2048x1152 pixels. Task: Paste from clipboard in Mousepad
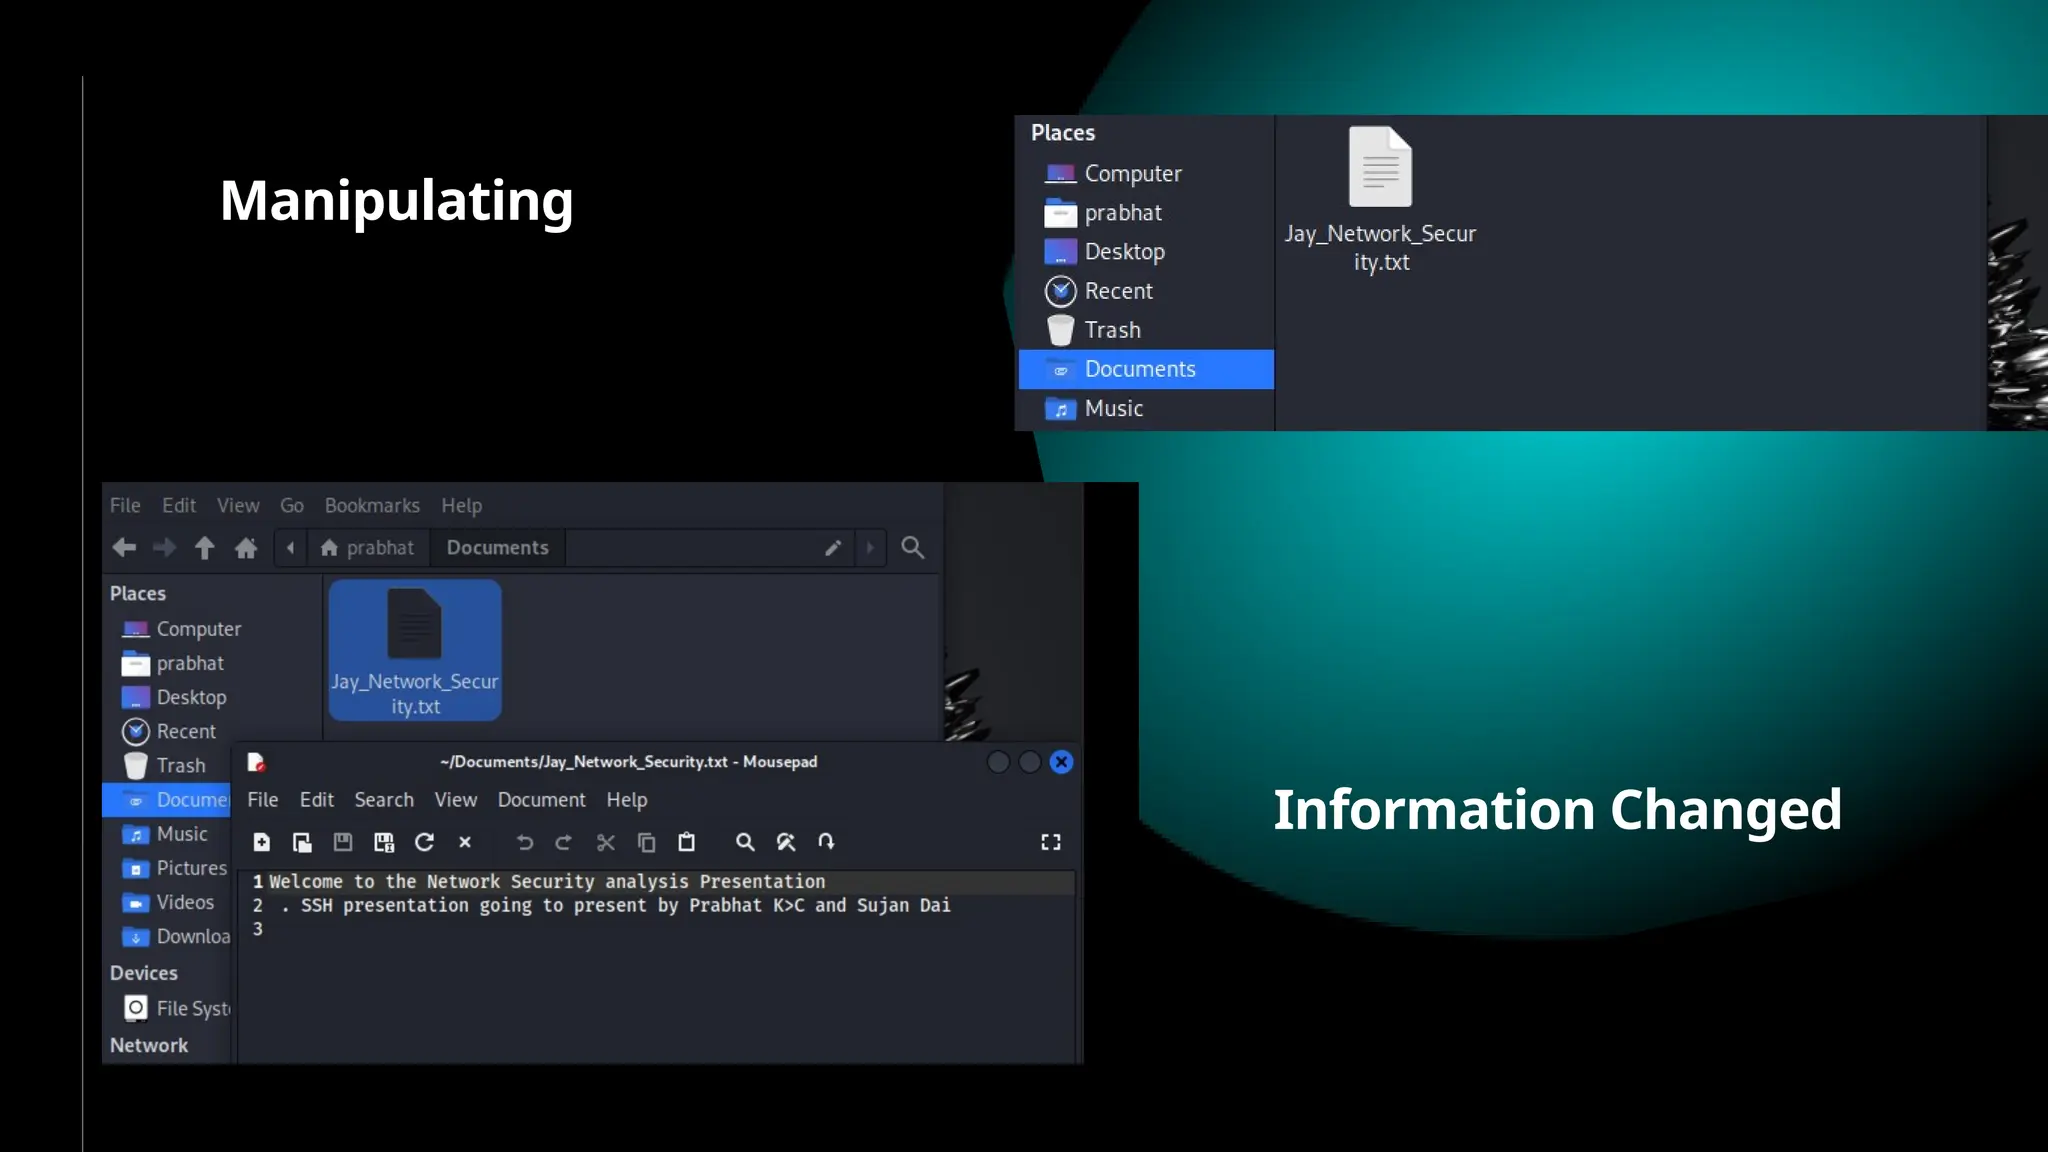click(687, 842)
